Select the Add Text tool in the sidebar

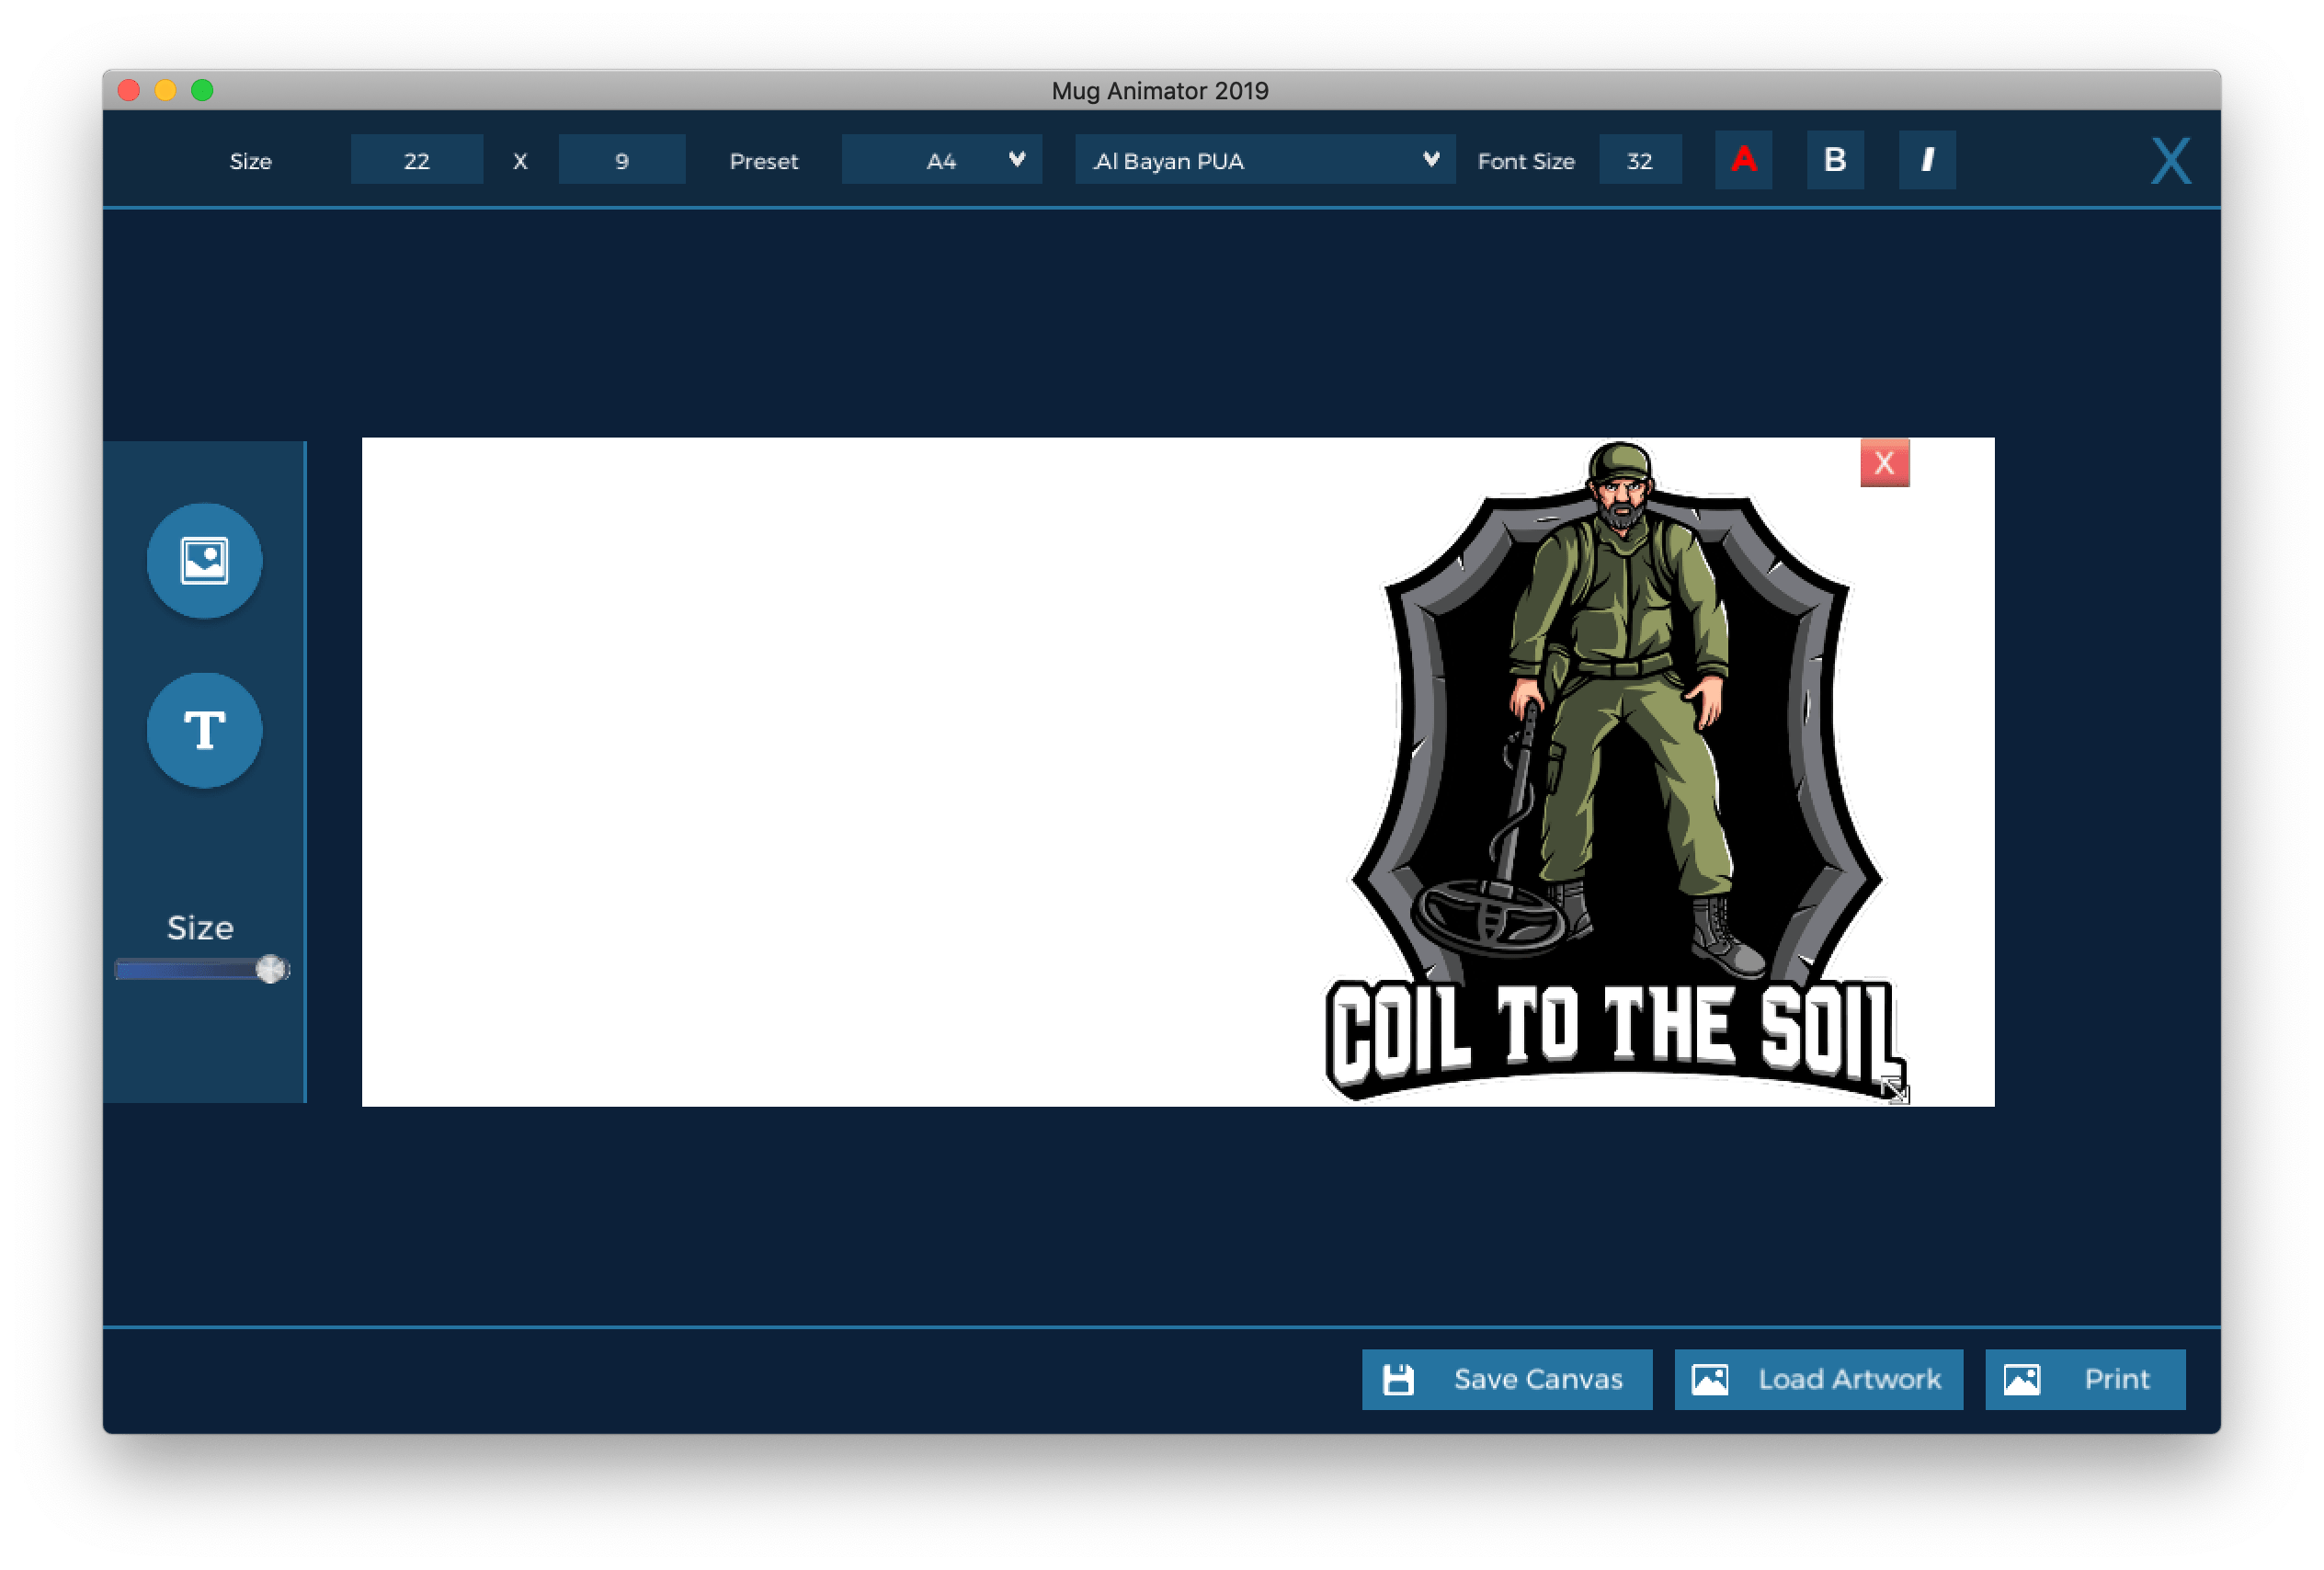(204, 729)
